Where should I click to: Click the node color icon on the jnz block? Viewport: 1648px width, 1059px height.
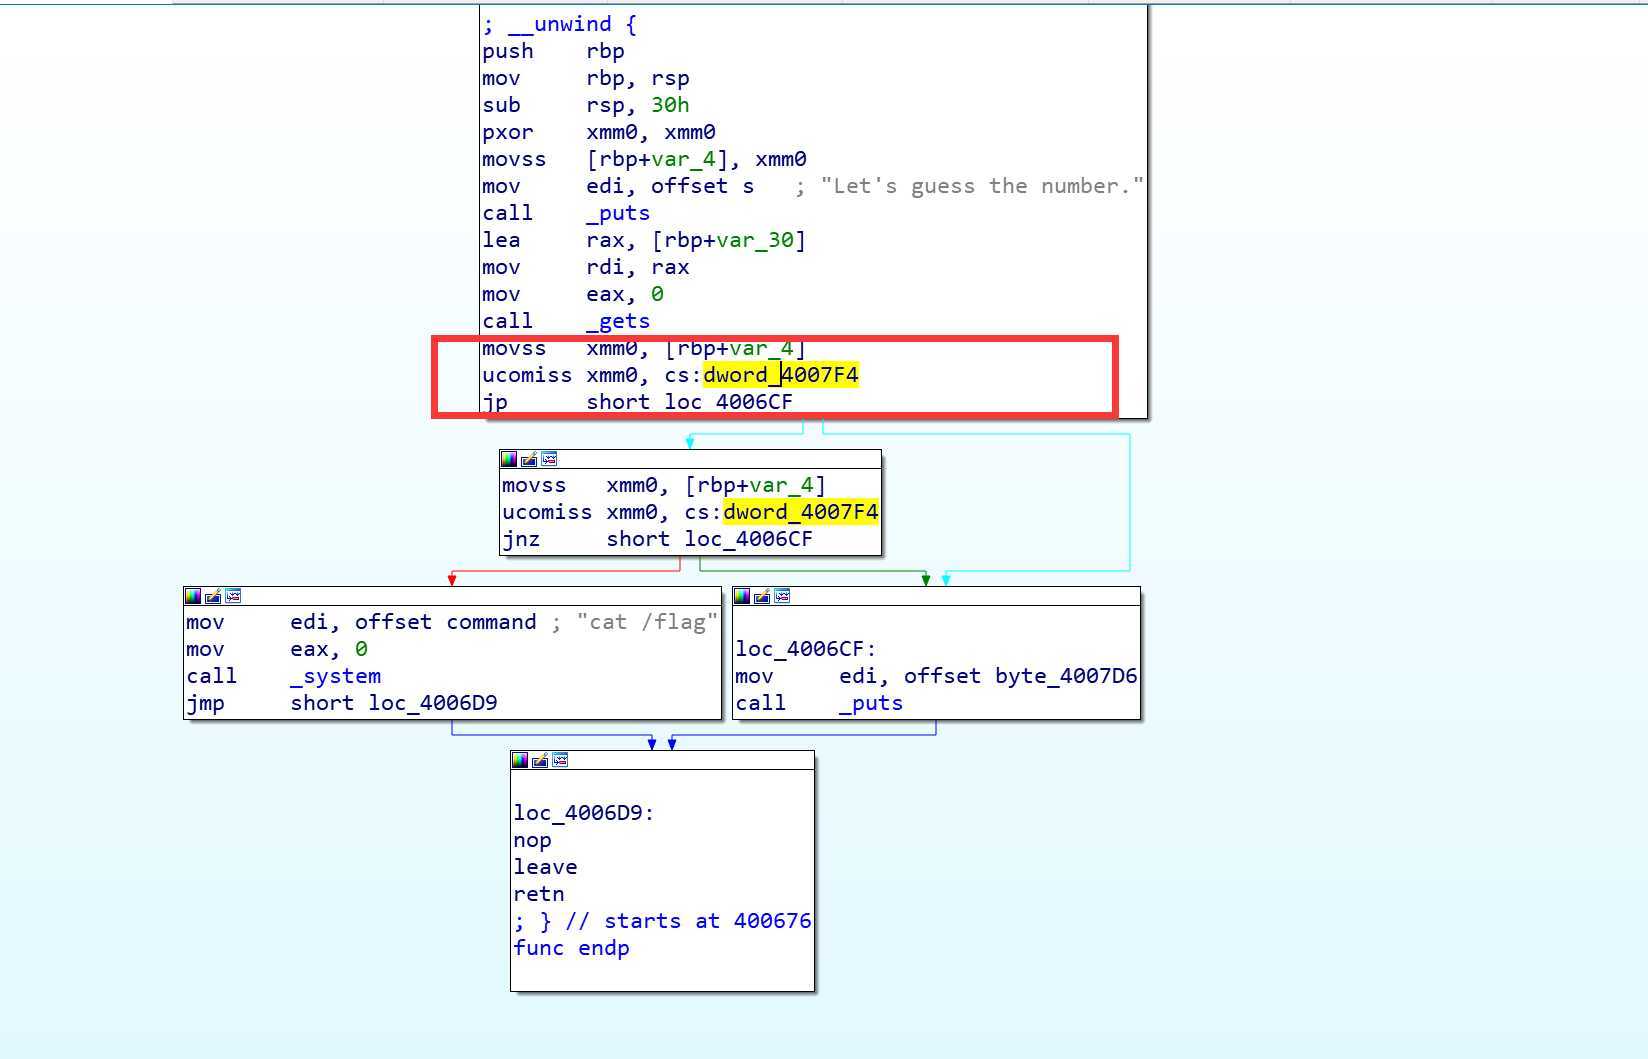tap(509, 459)
